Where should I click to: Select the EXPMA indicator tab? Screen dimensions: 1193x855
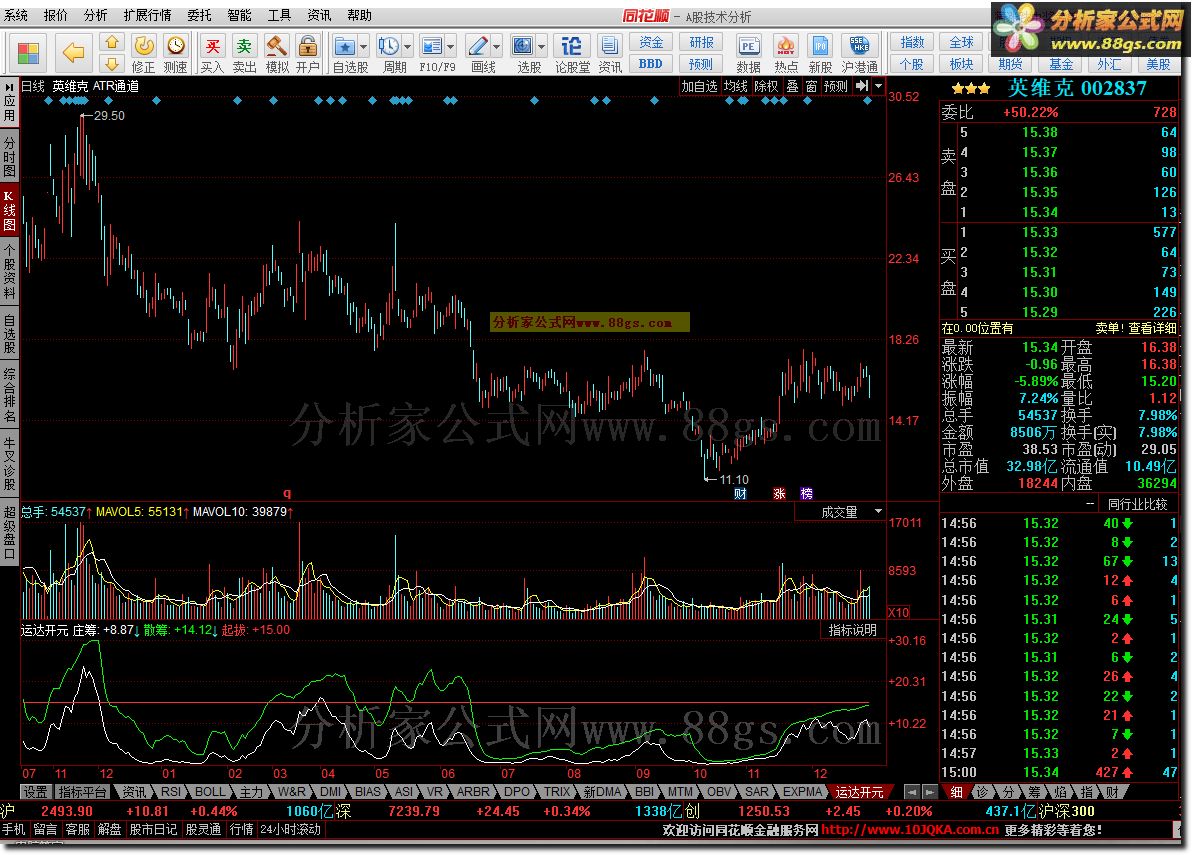pyautogui.click(x=803, y=792)
